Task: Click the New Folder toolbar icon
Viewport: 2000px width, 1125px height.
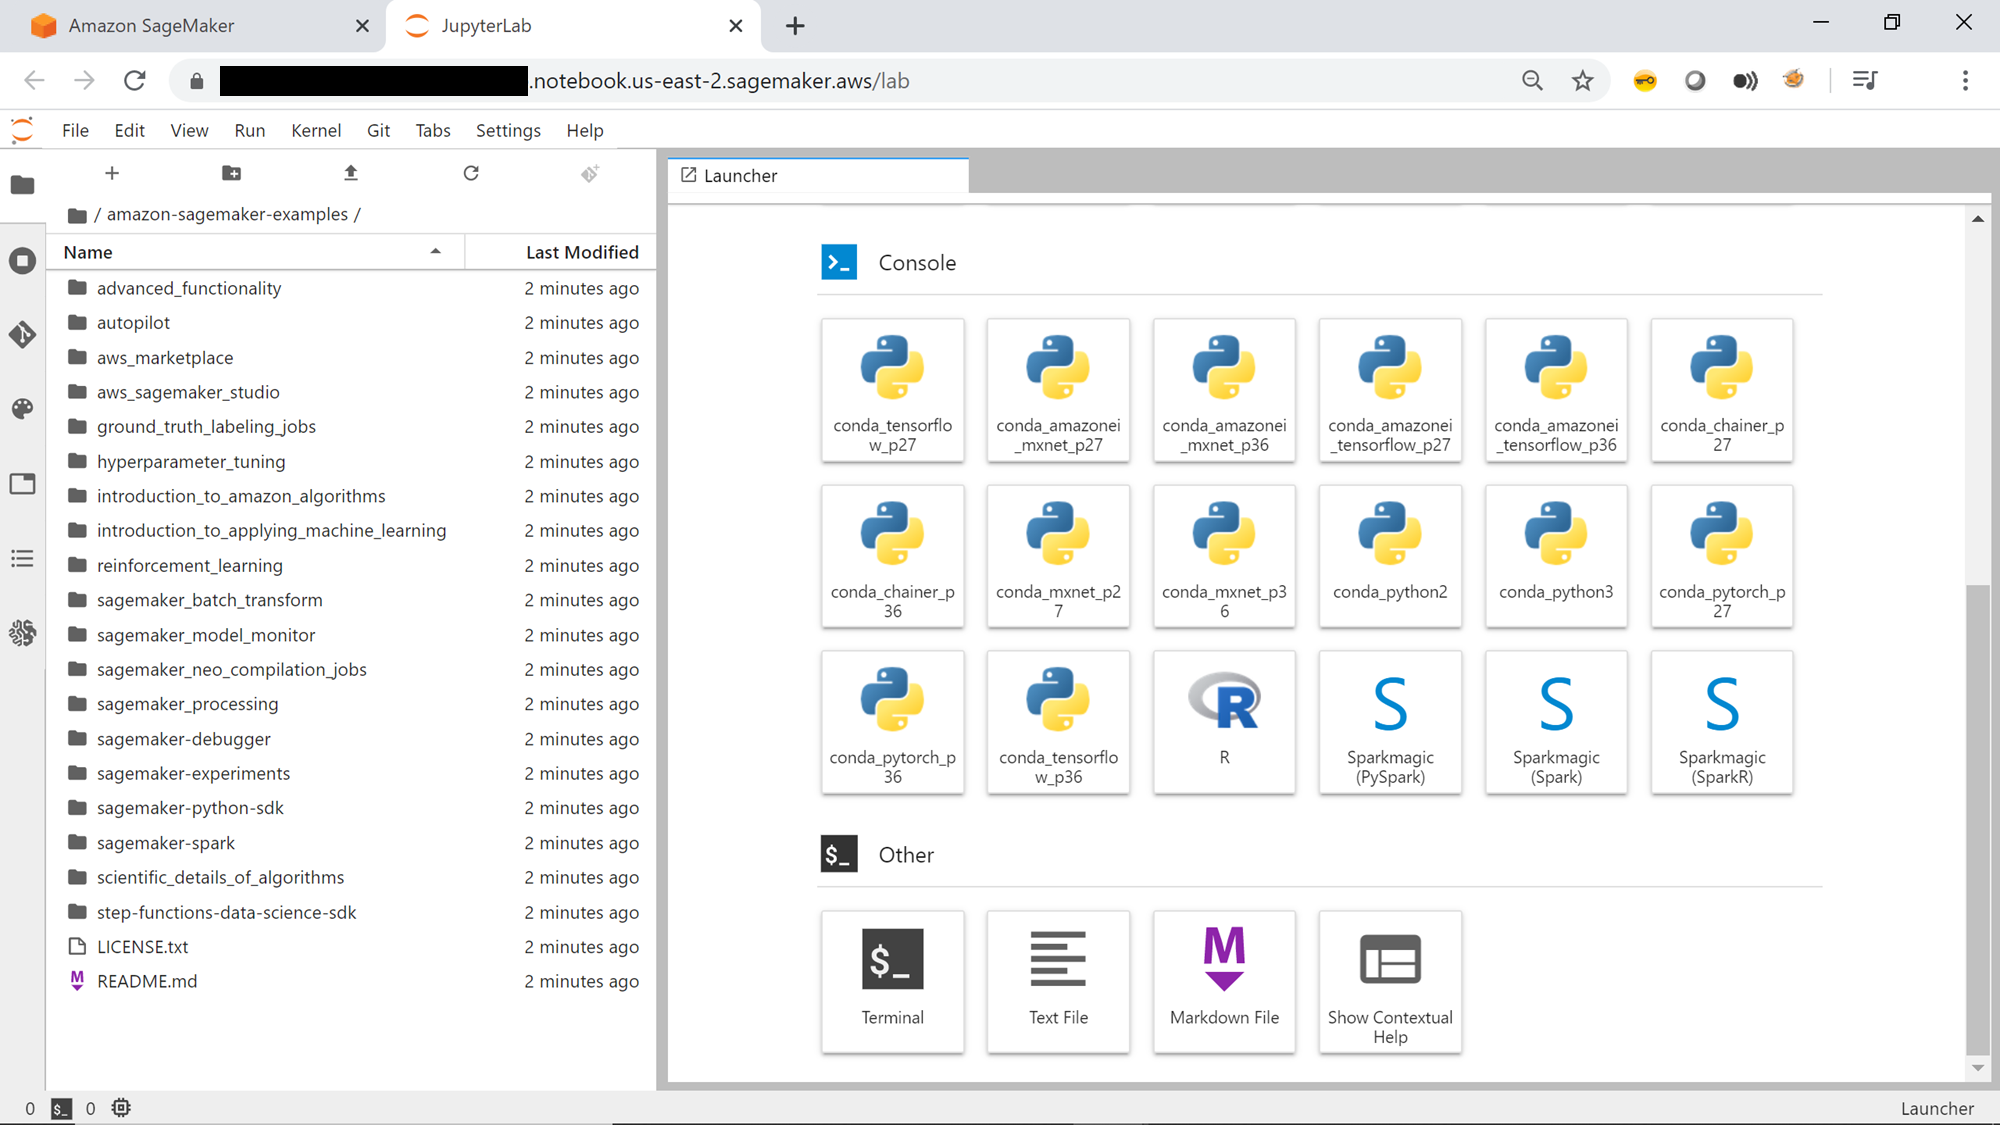Action: (x=231, y=173)
